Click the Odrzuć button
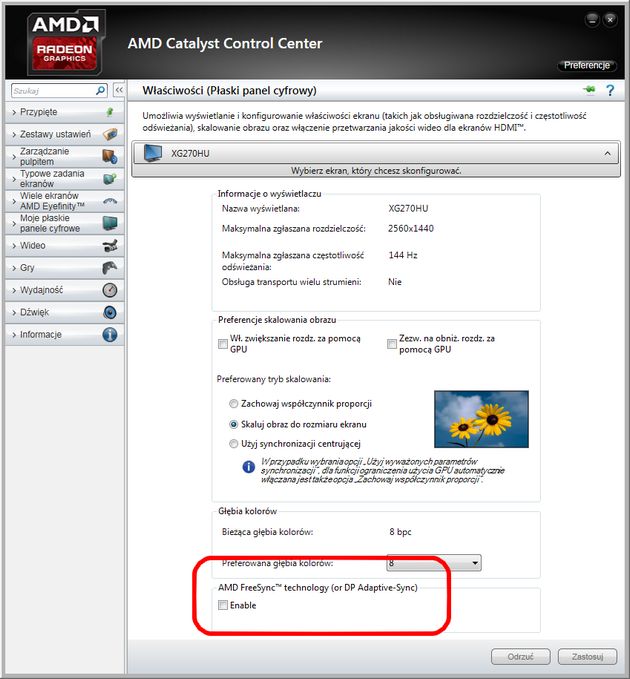Image resolution: width=630 pixels, height=679 pixels. pyautogui.click(x=520, y=656)
